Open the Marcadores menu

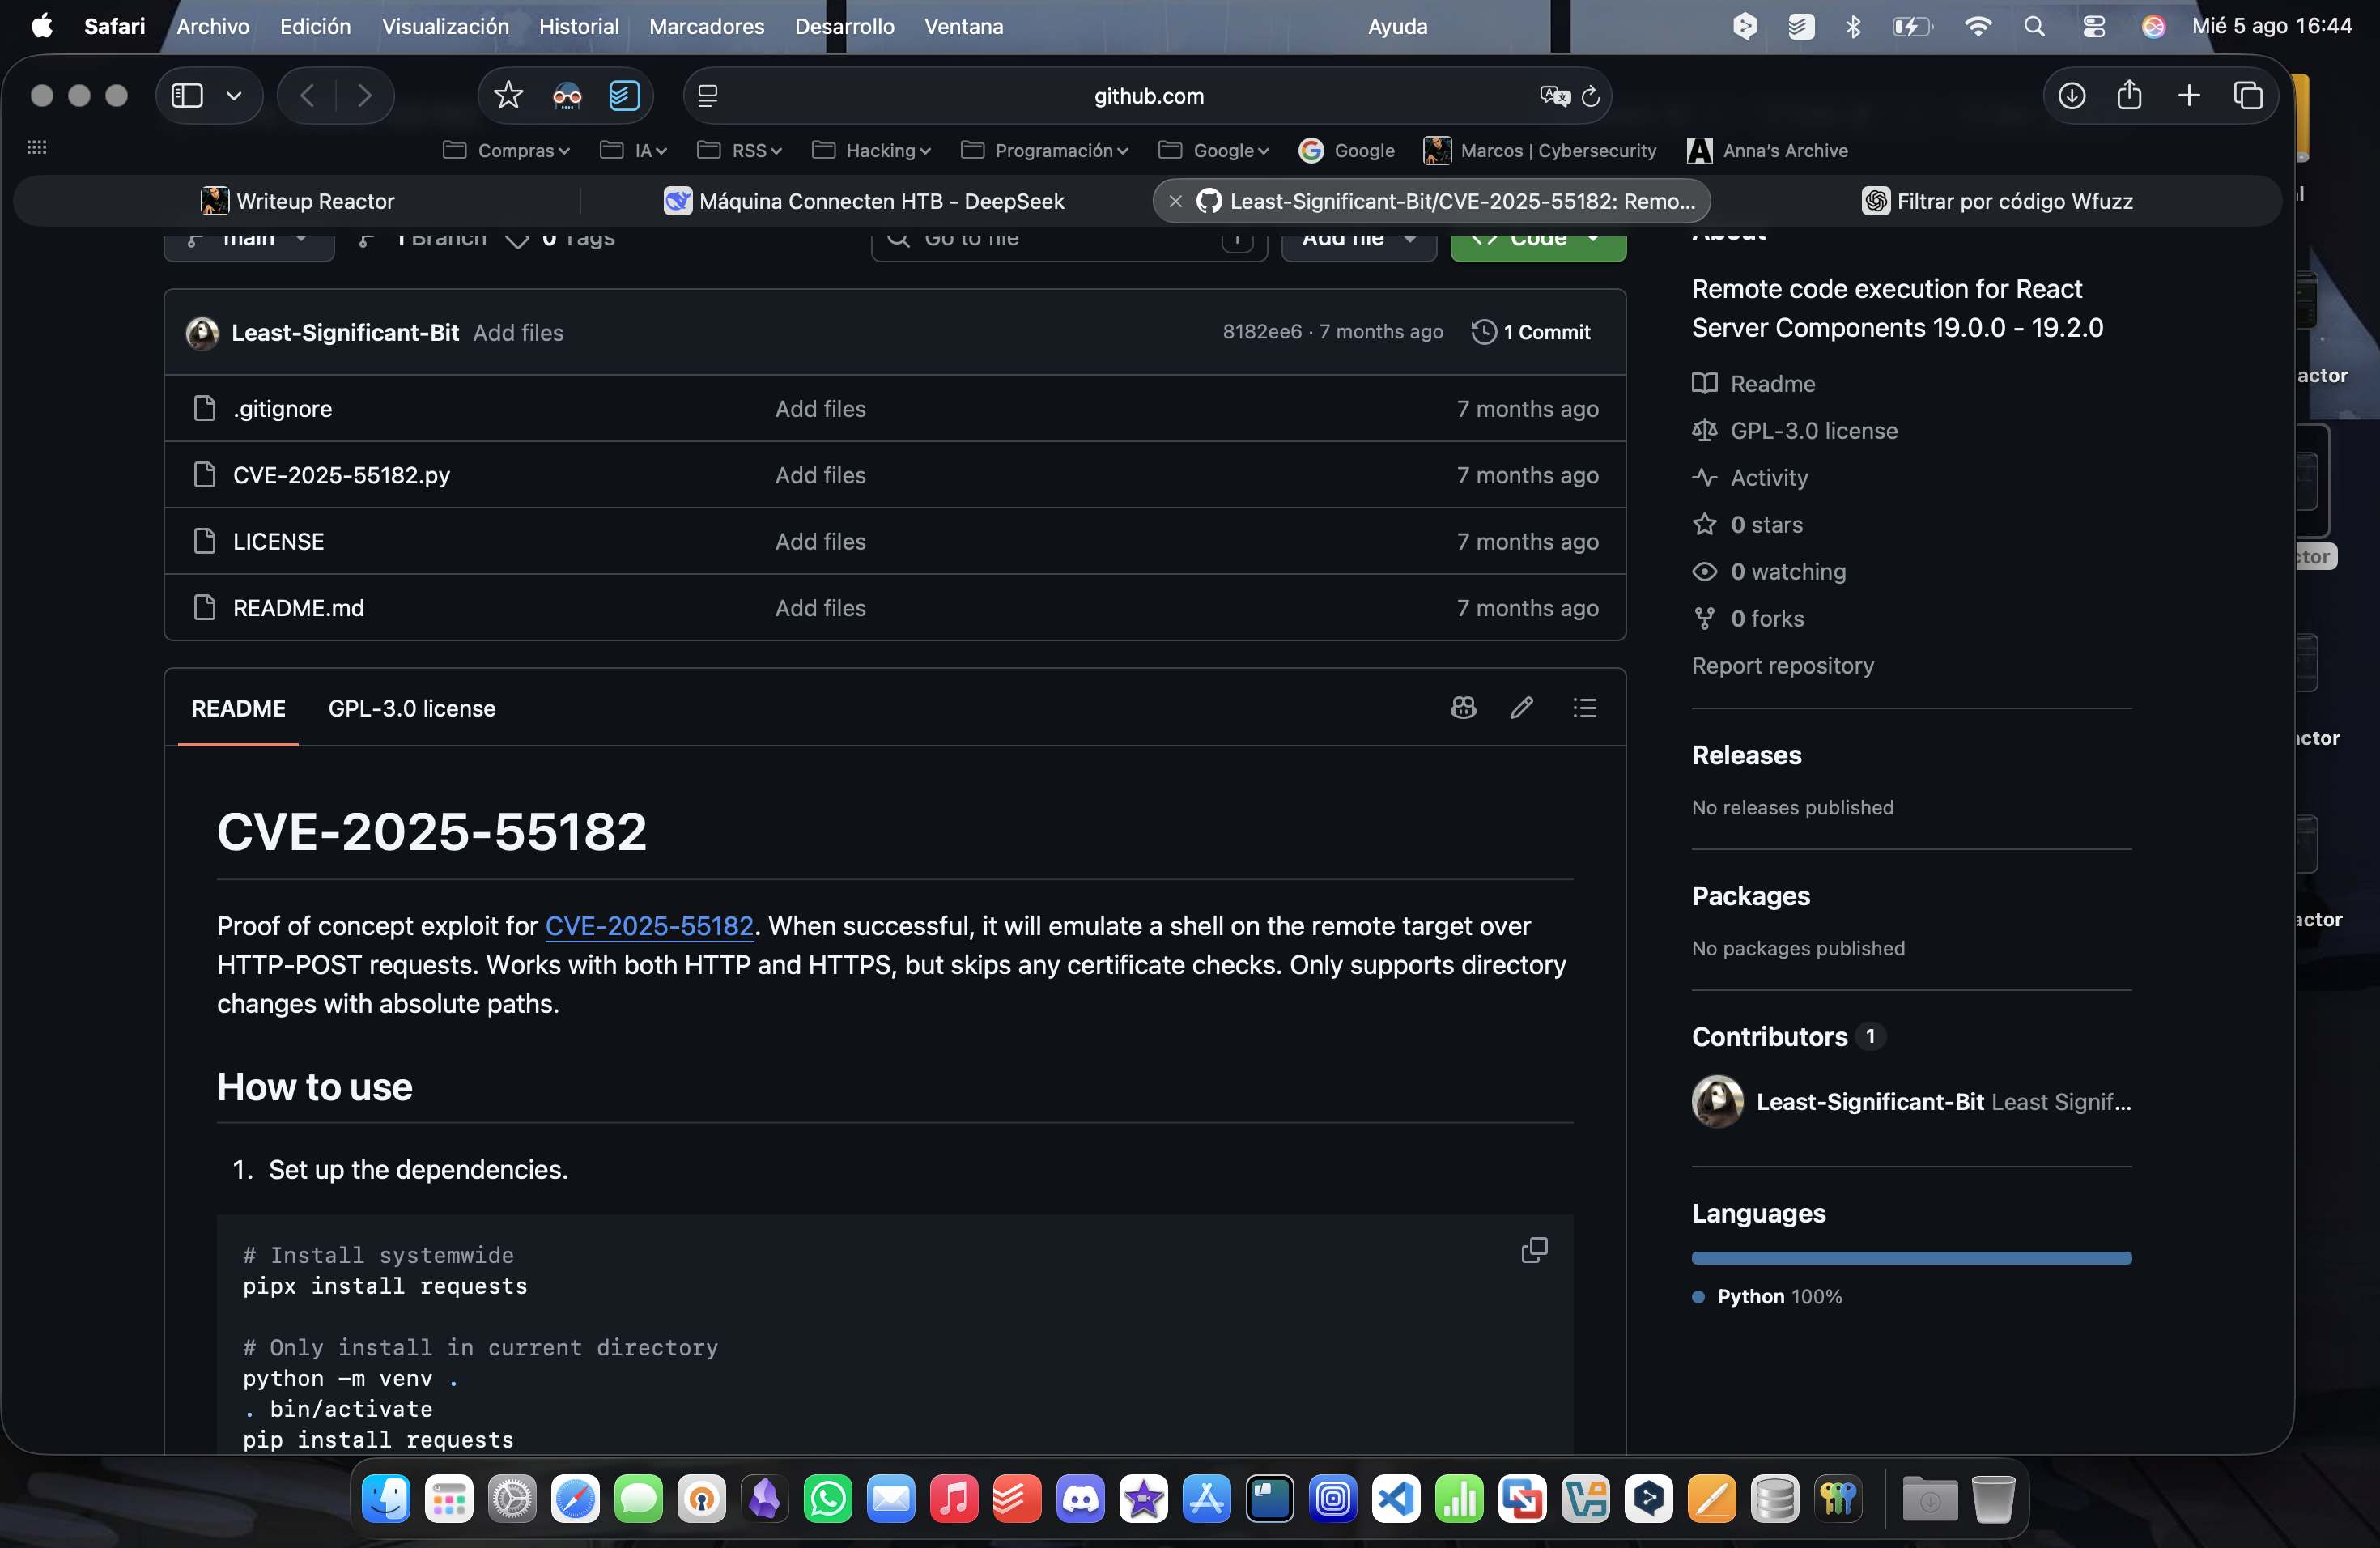point(707,26)
